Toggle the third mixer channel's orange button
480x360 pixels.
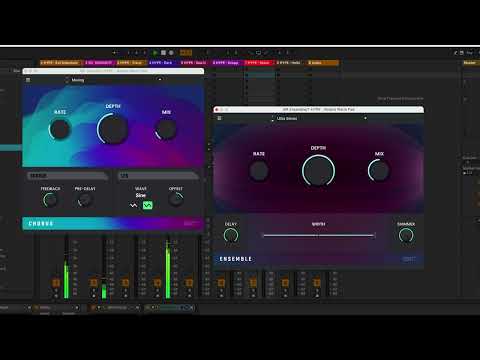click(125, 283)
